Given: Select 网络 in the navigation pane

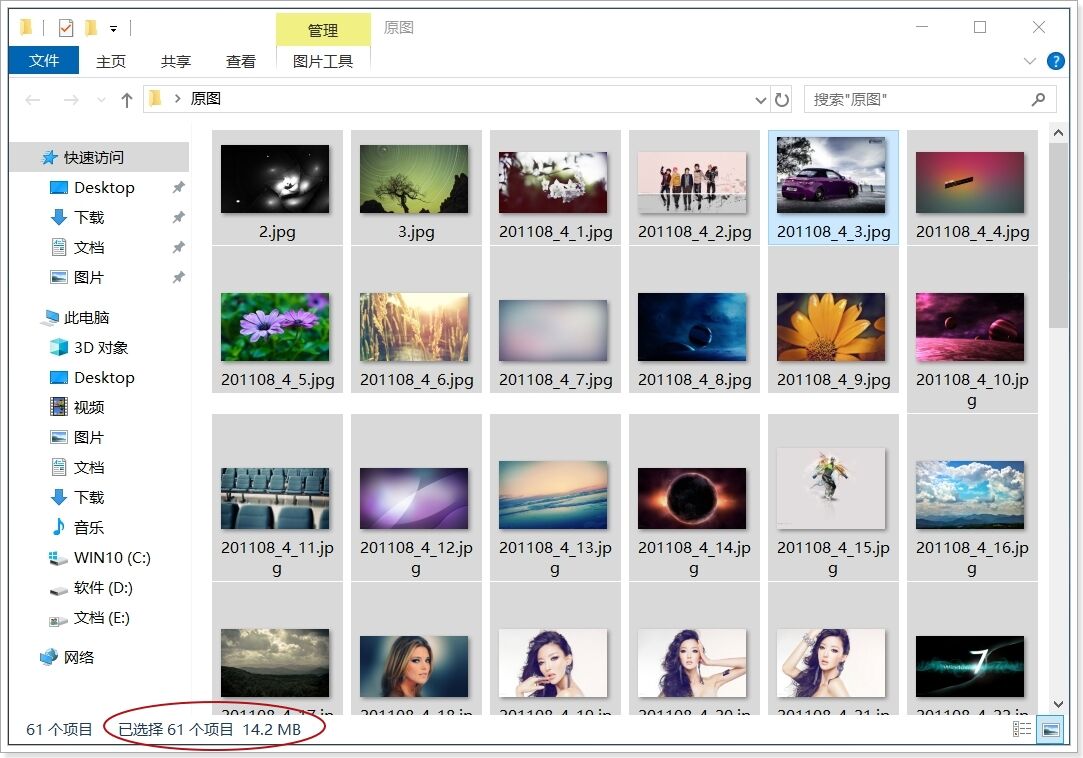Looking at the screenshot, I should point(78,657).
